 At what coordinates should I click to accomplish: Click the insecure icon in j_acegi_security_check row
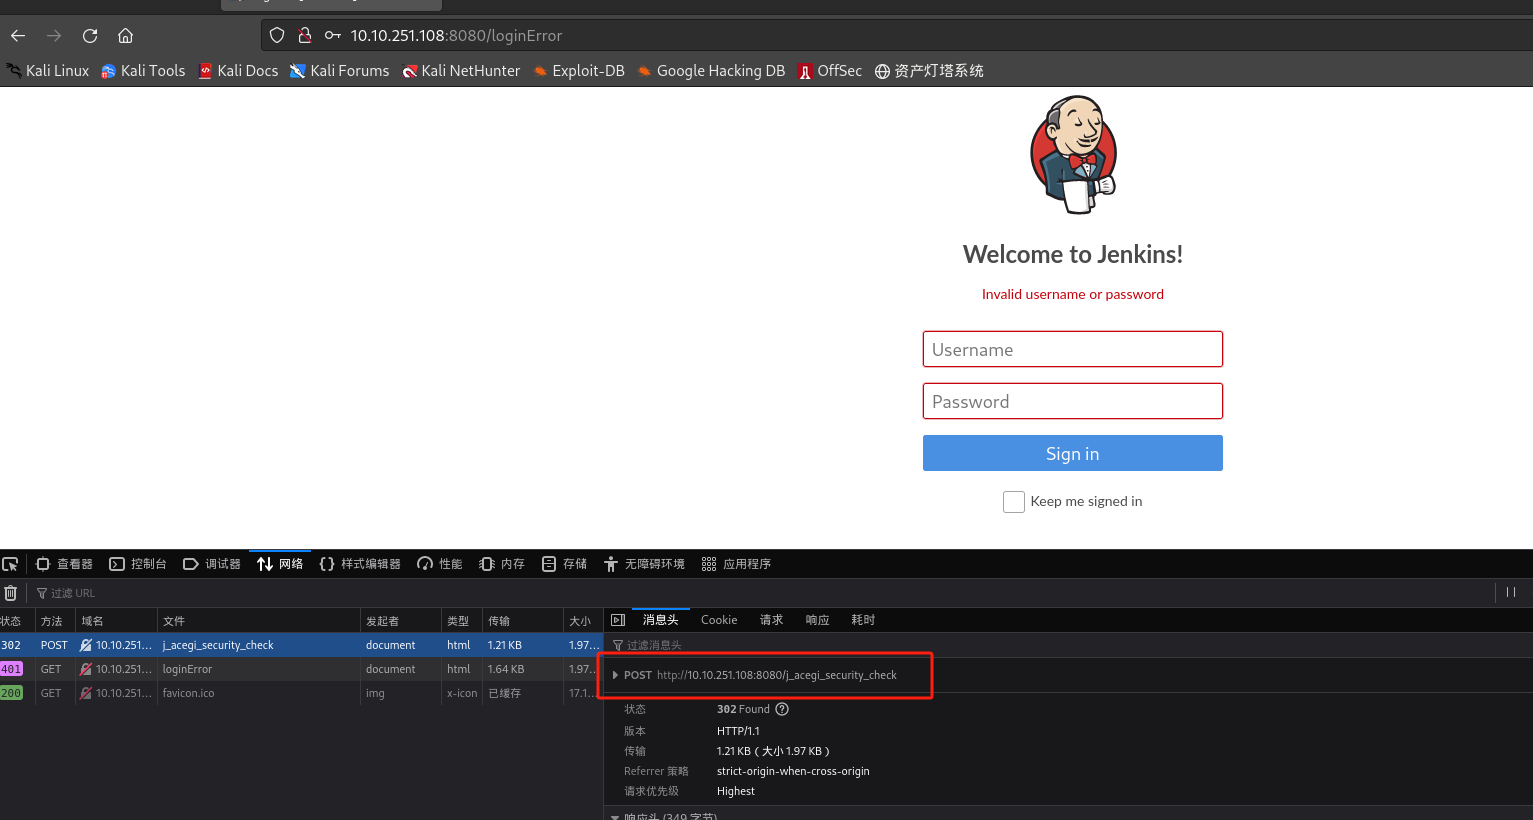click(x=86, y=645)
